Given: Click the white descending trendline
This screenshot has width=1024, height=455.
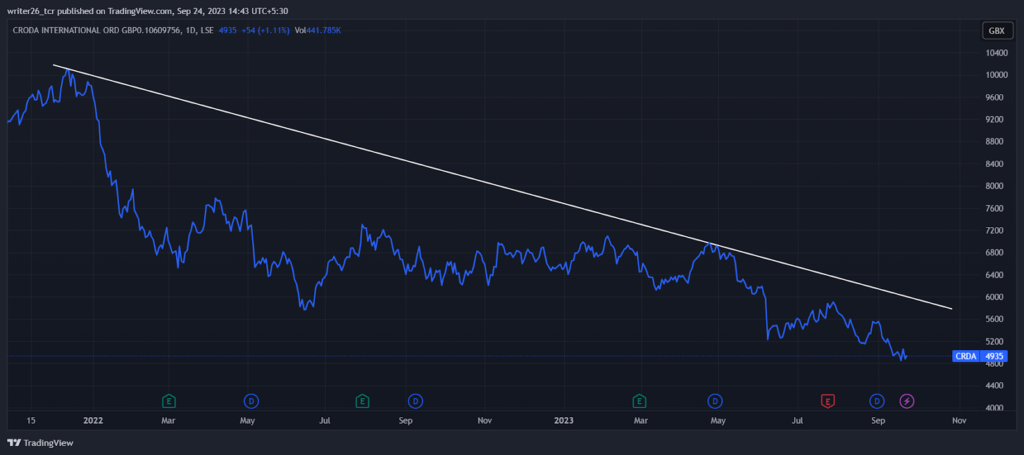Looking at the screenshot, I should [x=503, y=188].
